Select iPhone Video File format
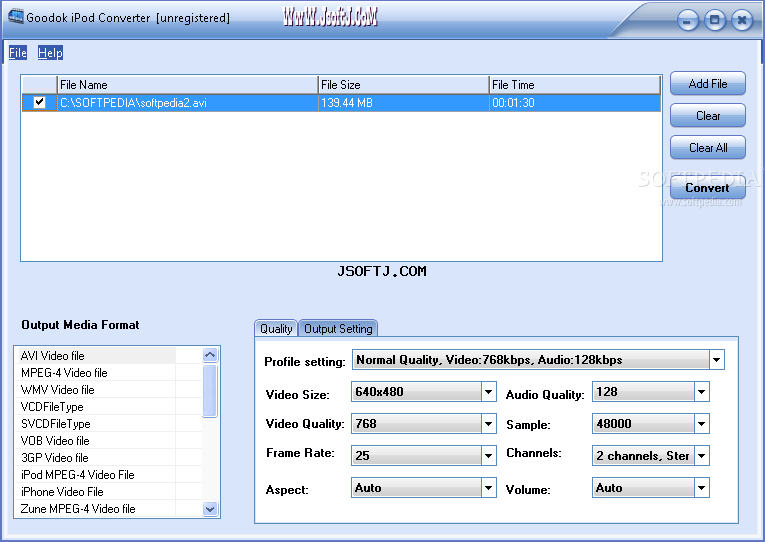The image size is (765, 542). point(97,492)
